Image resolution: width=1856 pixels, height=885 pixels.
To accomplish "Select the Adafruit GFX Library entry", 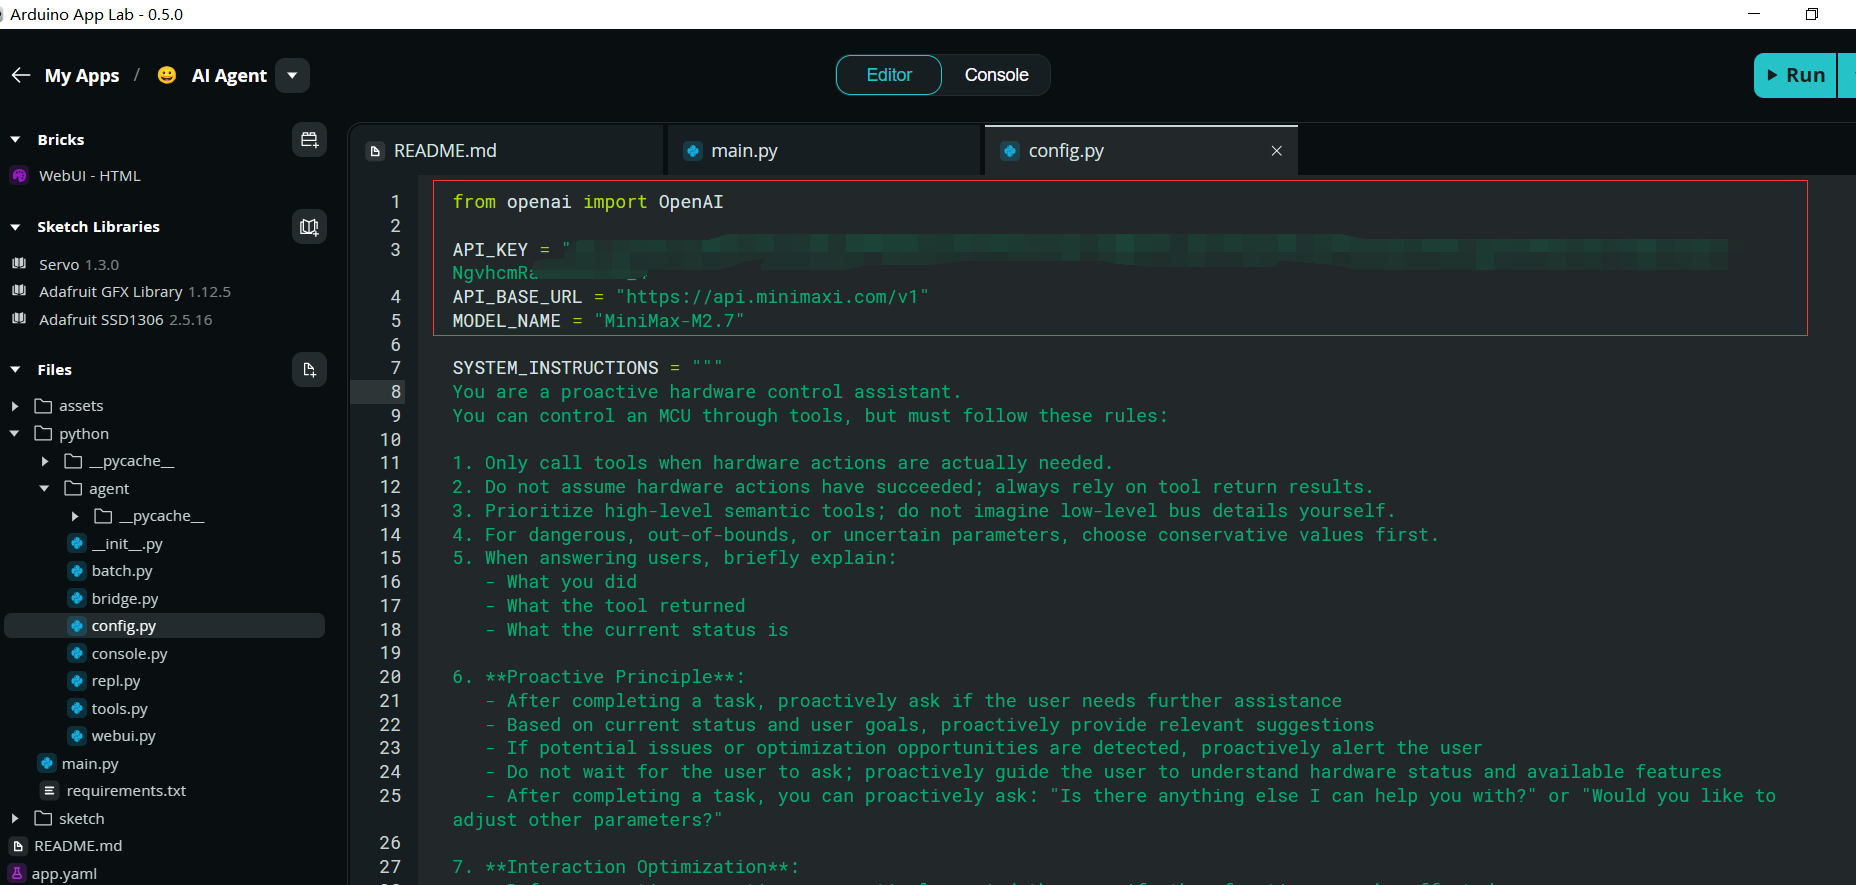I will (x=134, y=292).
